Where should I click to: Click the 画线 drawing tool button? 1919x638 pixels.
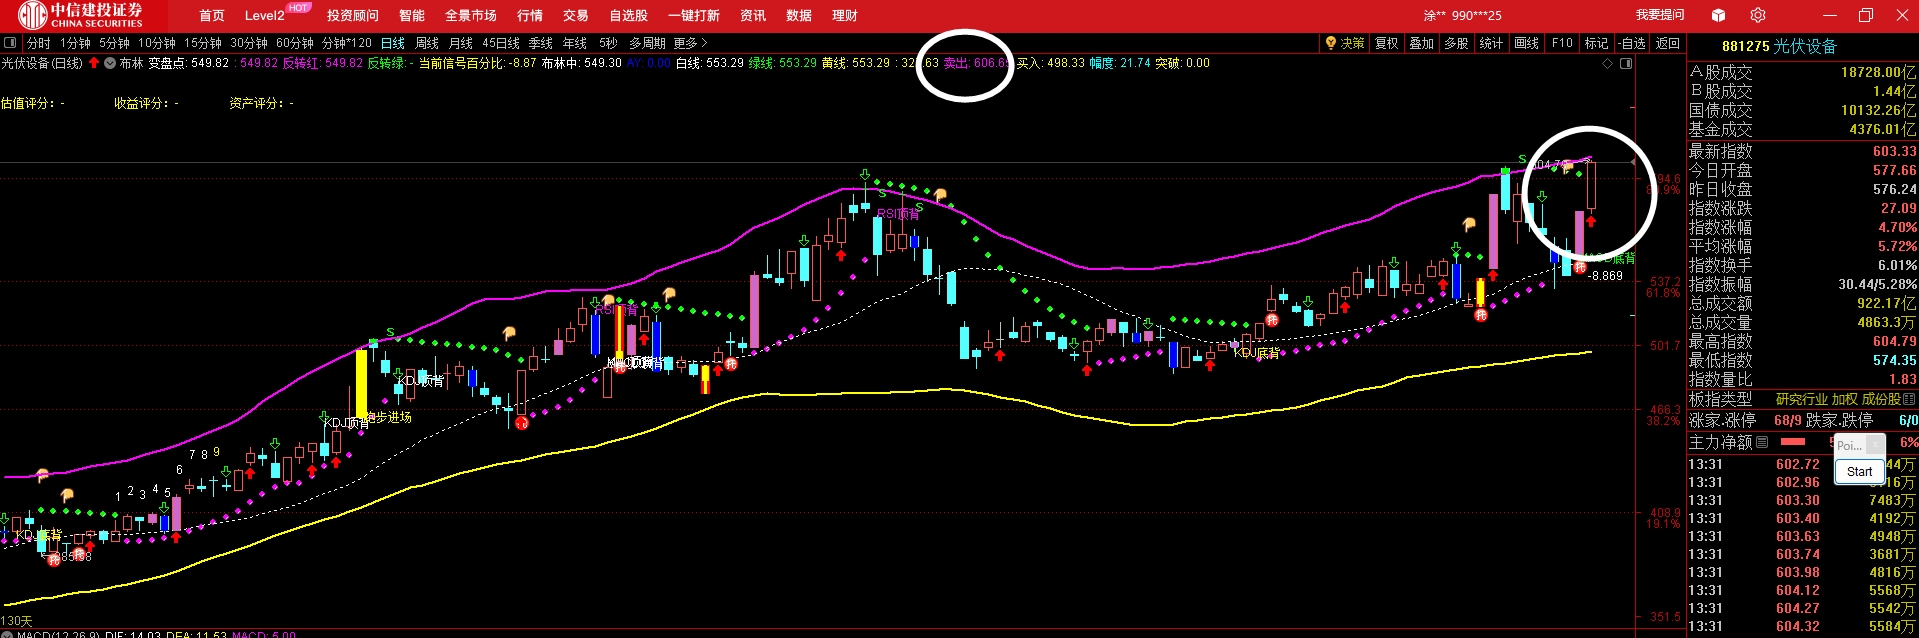click(x=1527, y=43)
